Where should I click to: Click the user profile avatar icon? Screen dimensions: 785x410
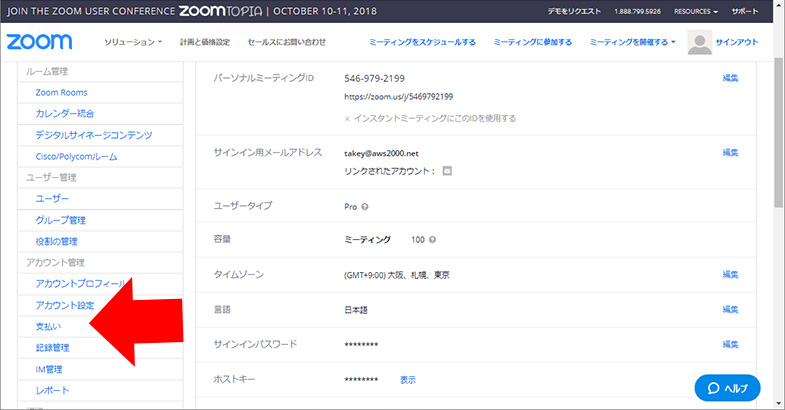pyautogui.click(x=701, y=43)
